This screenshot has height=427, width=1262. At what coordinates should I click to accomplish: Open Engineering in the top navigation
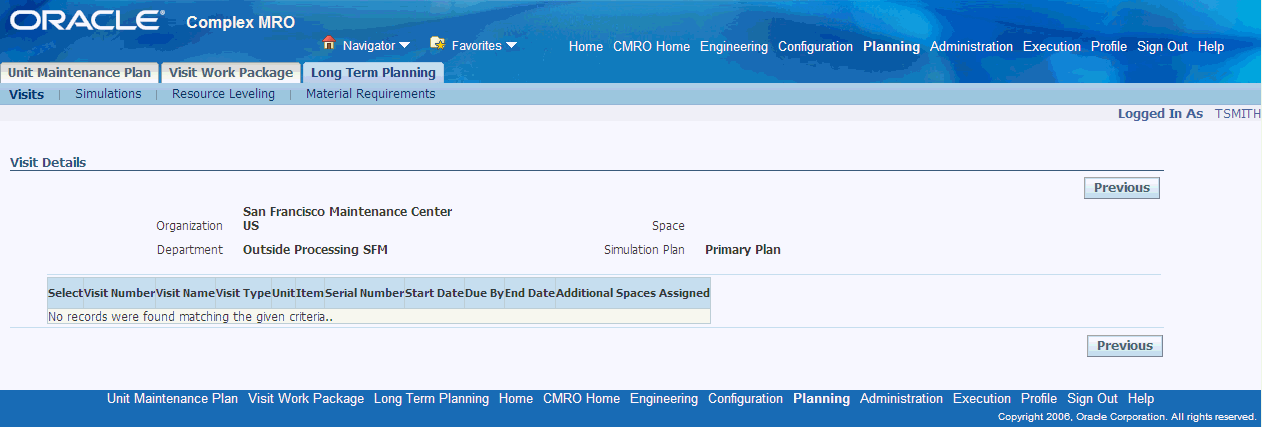point(734,47)
